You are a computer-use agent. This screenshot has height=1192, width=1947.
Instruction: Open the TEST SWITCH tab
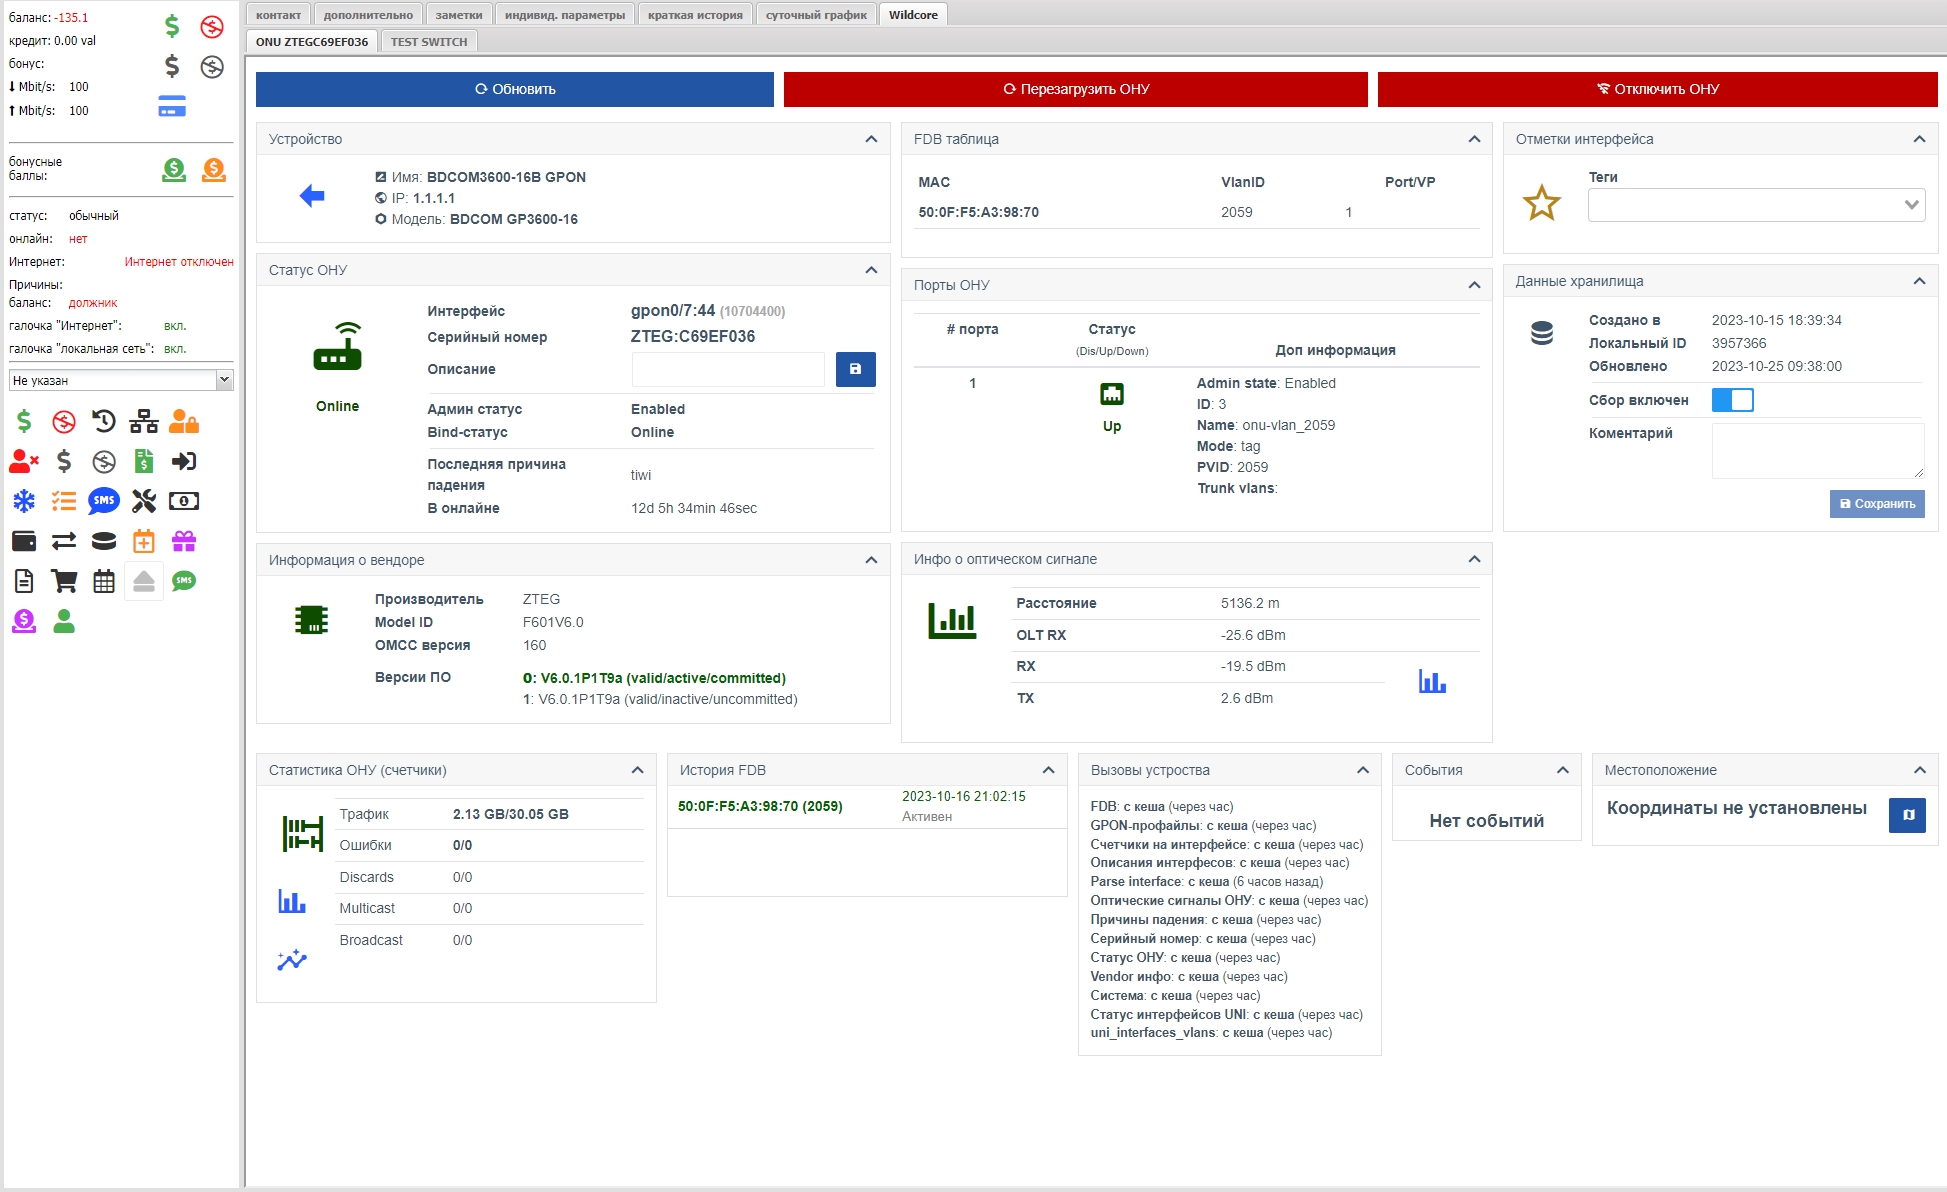coord(429,42)
